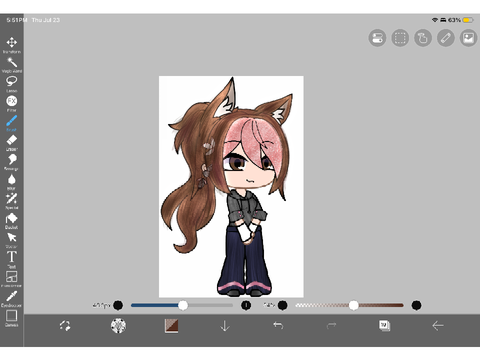Open the Ruler tool icon

click(x=446, y=38)
